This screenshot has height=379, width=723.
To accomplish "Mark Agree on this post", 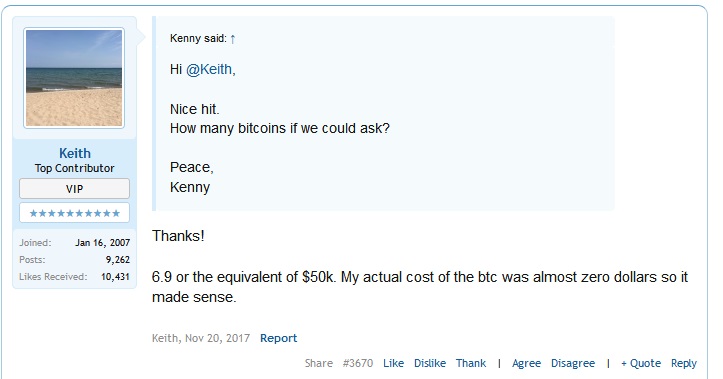I will 526,363.
